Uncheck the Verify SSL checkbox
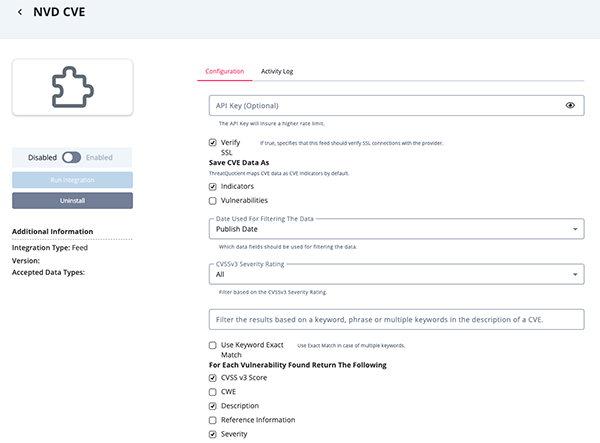 pyautogui.click(x=212, y=143)
